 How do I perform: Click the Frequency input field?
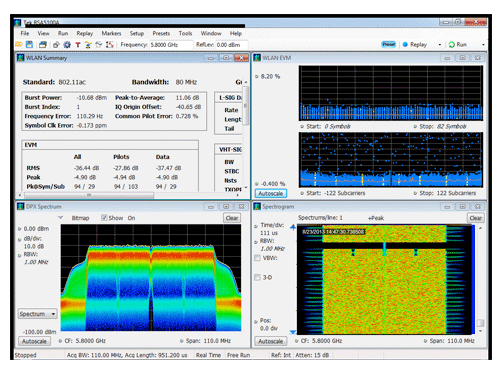(x=171, y=45)
